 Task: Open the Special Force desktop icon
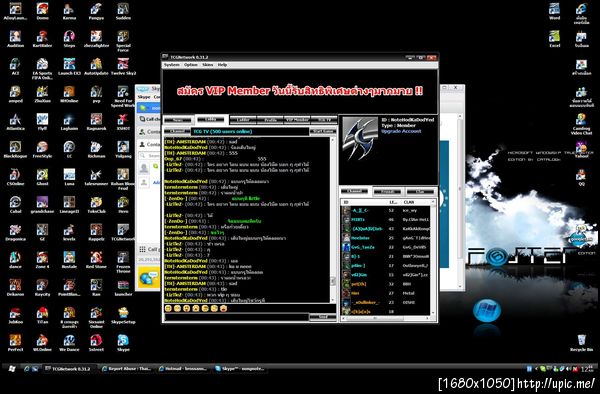pos(123,41)
